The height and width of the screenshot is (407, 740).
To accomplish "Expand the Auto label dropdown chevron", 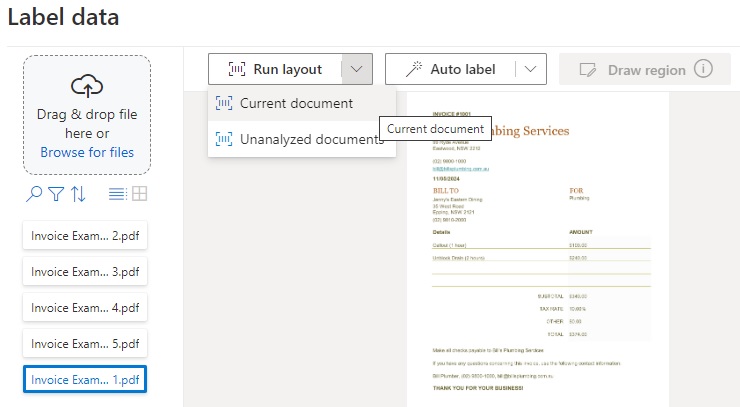I will pos(530,69).
